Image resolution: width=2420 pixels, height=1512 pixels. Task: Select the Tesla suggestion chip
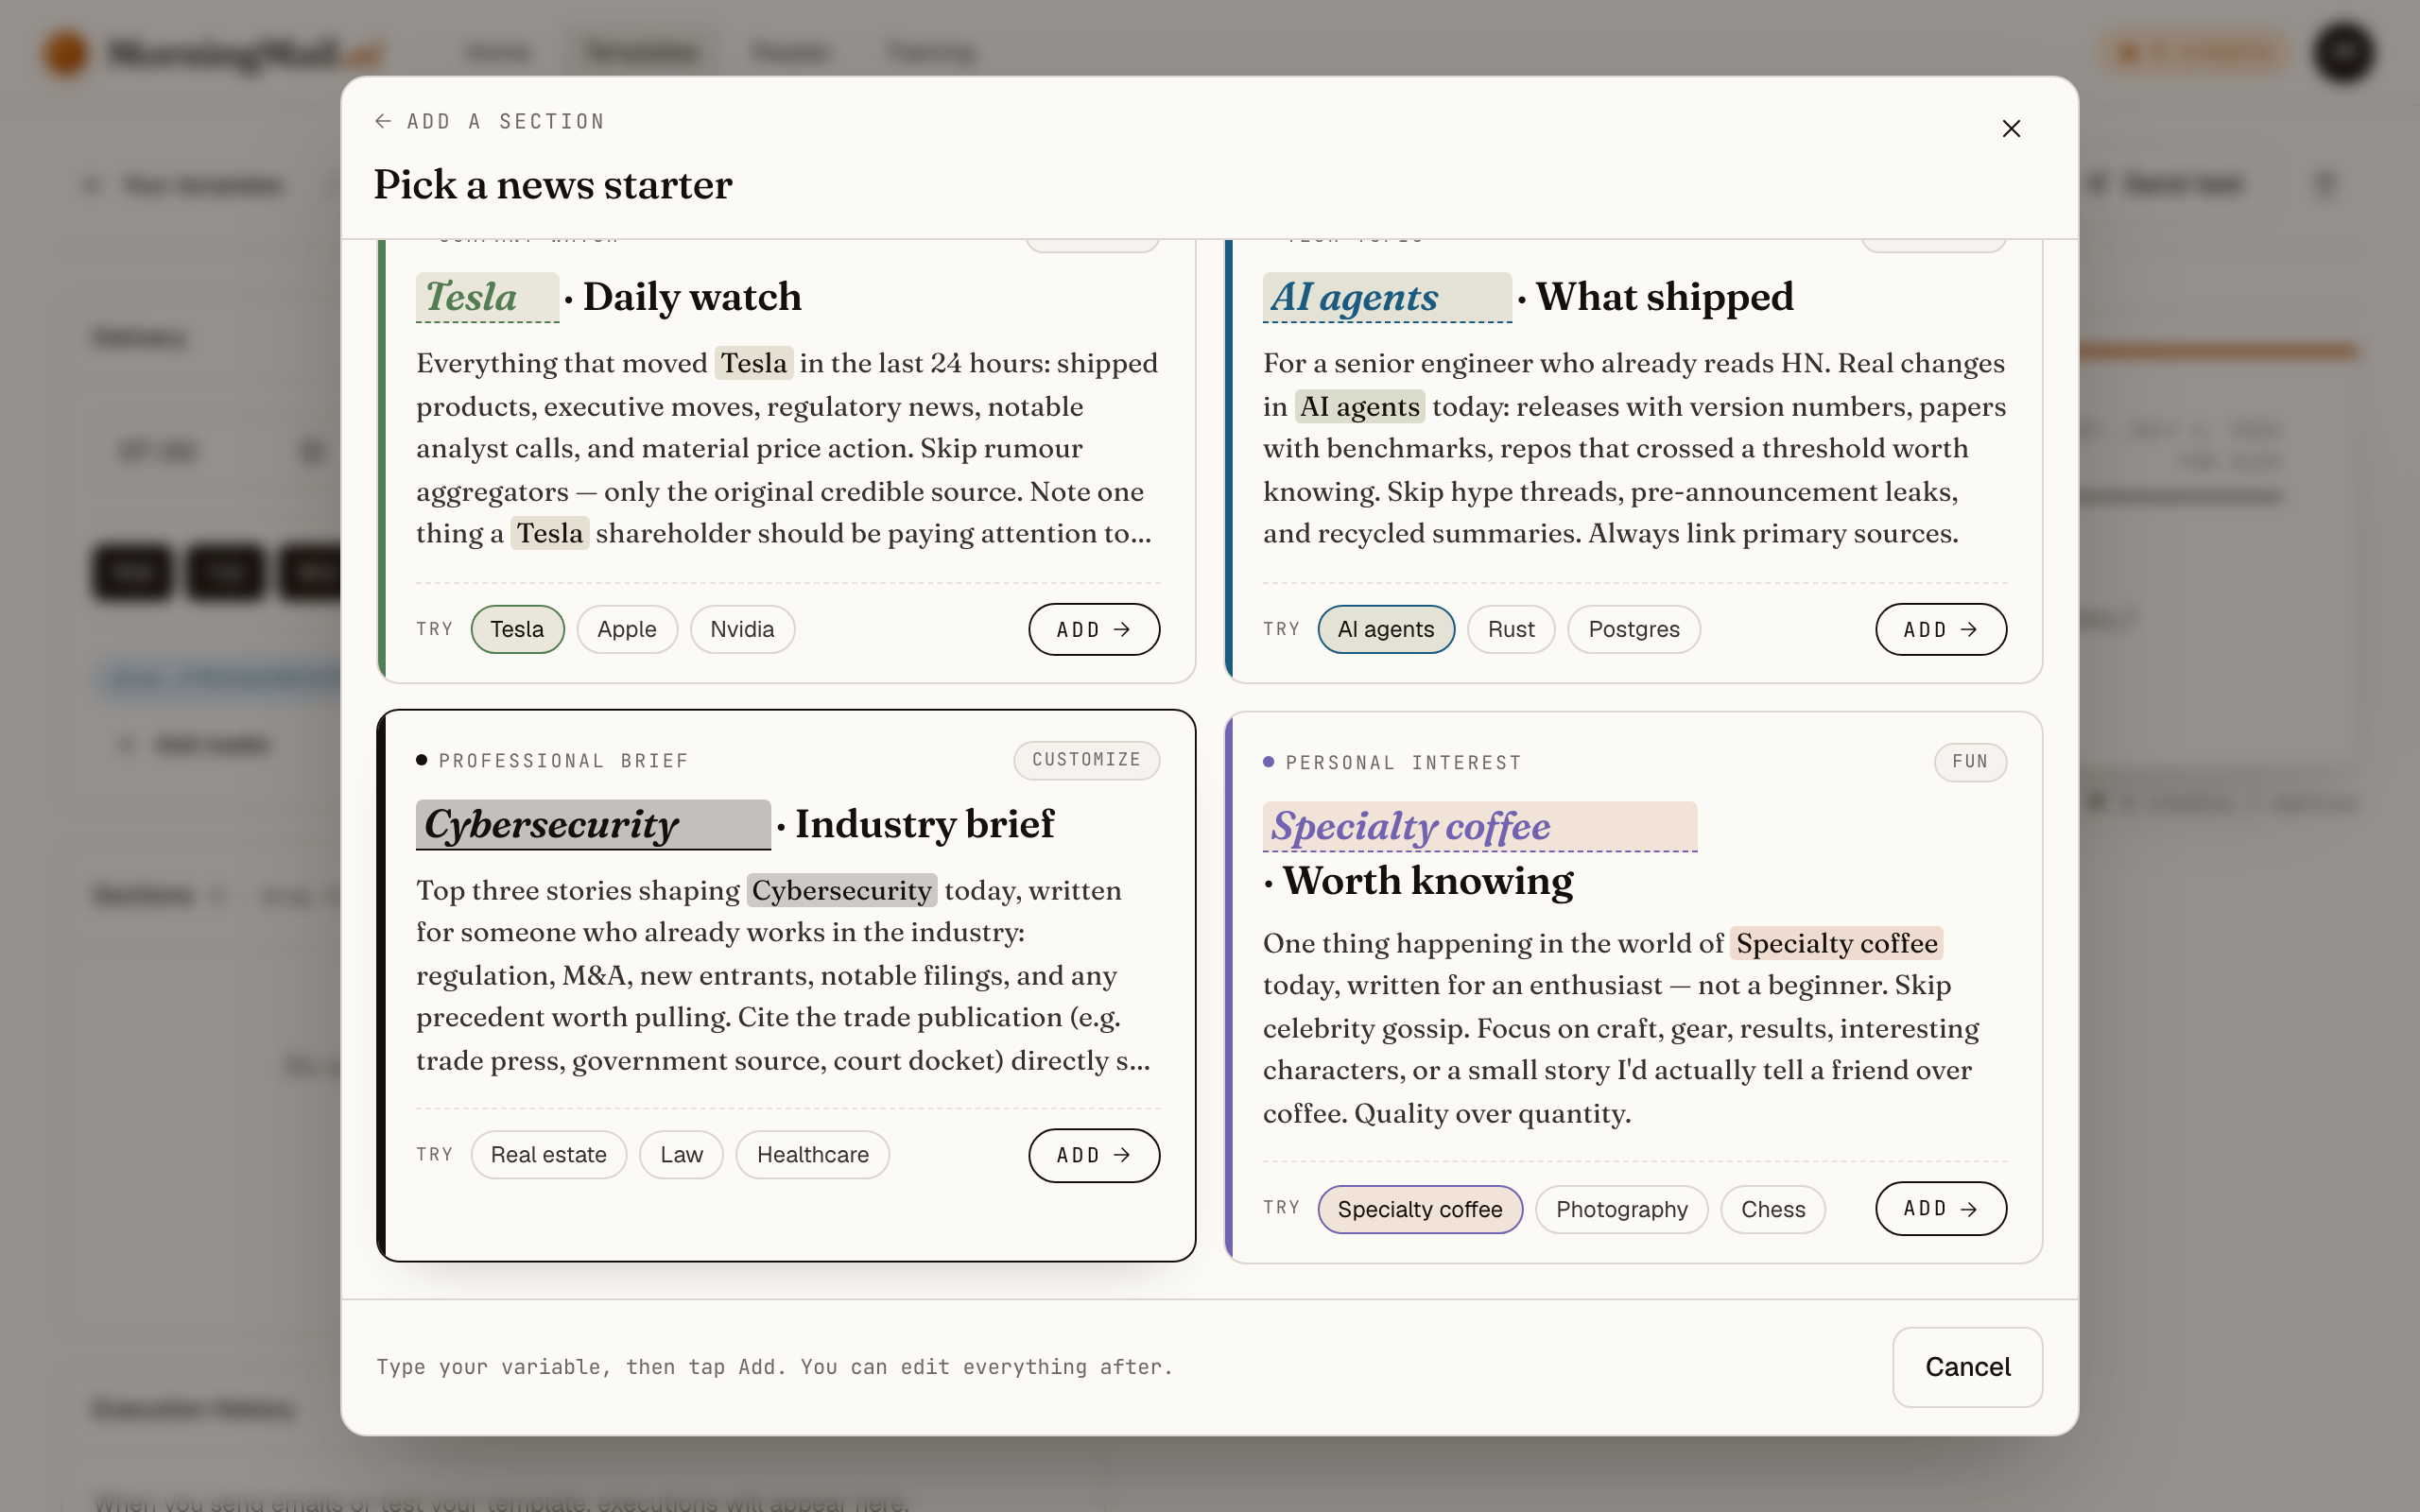point(517,629)
